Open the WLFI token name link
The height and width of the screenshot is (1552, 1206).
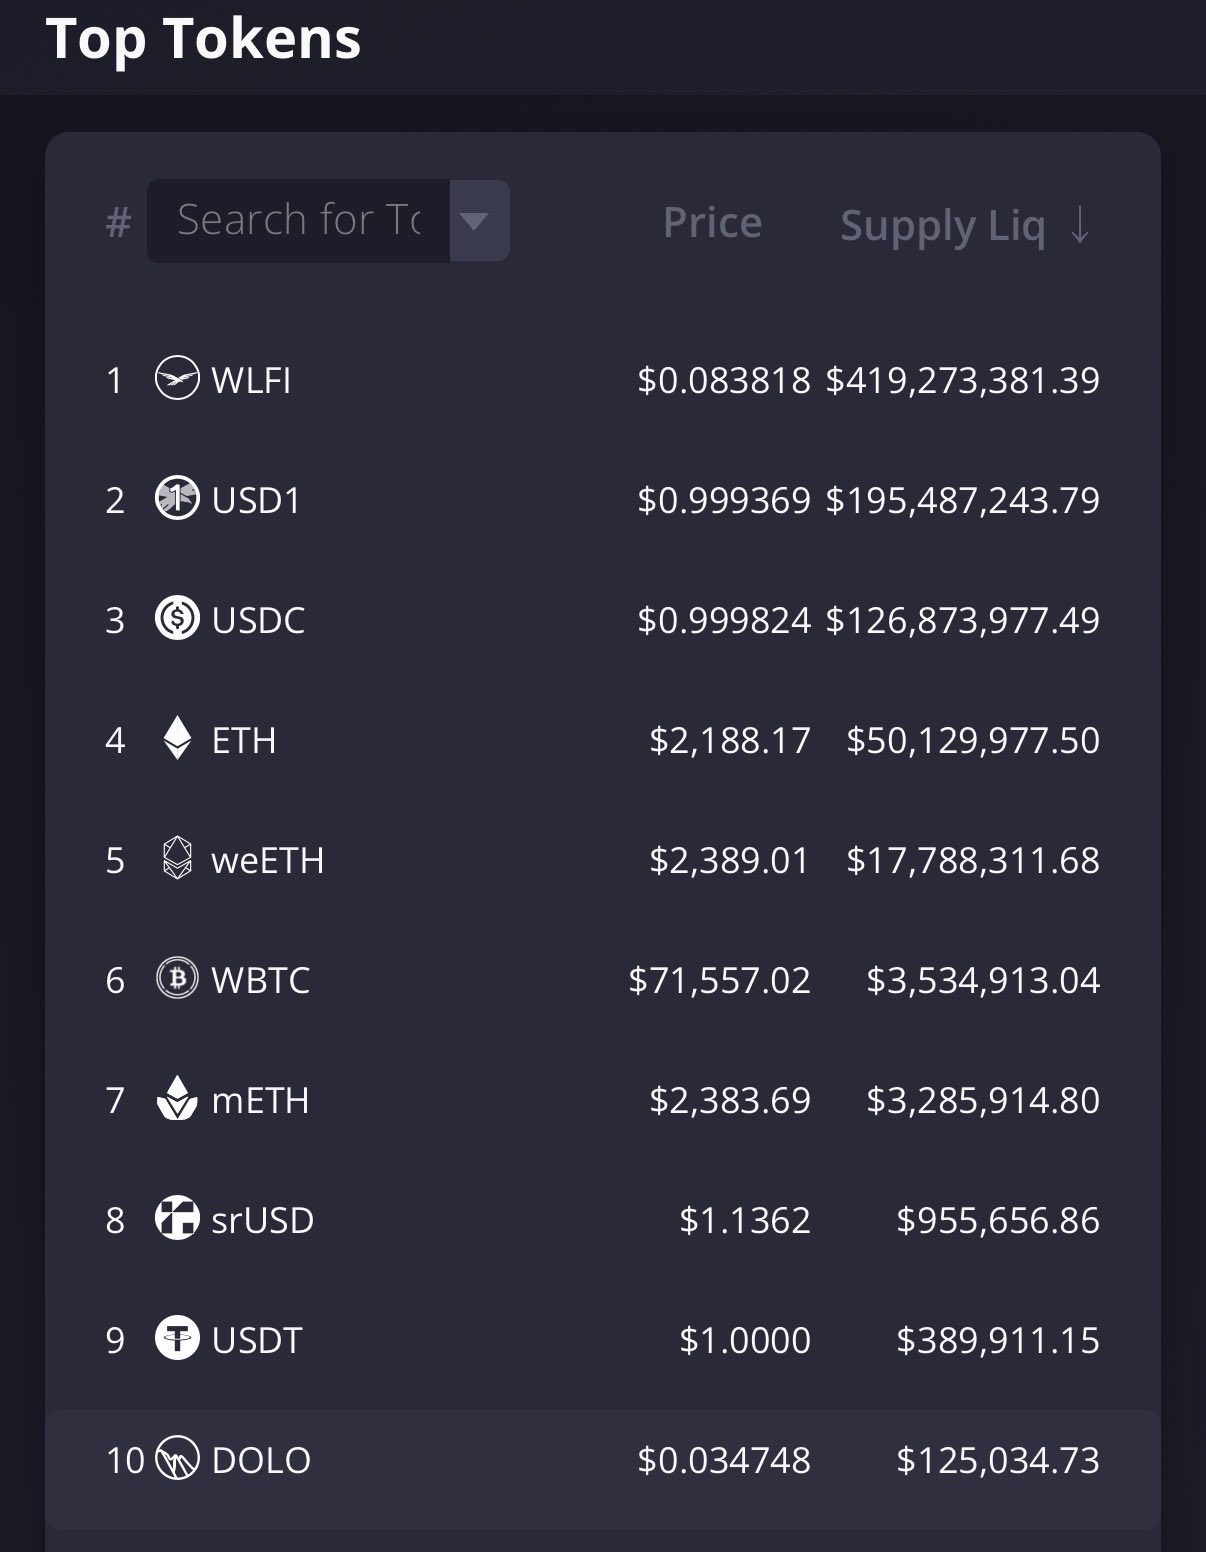251,381
